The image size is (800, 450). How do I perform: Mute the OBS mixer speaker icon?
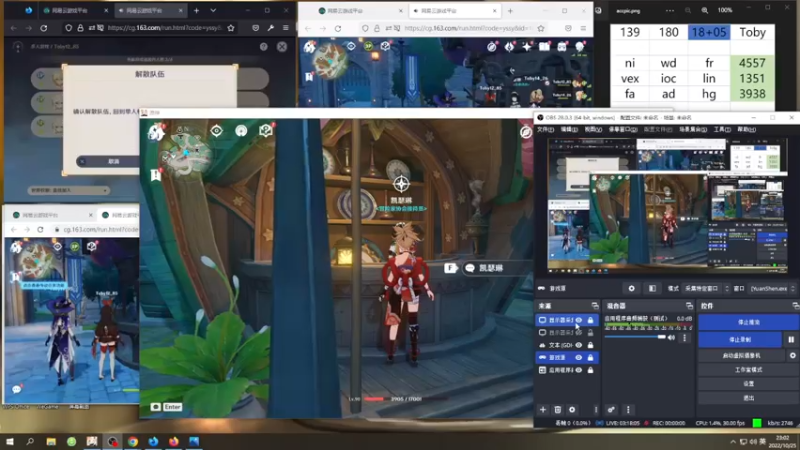[671, 338]
